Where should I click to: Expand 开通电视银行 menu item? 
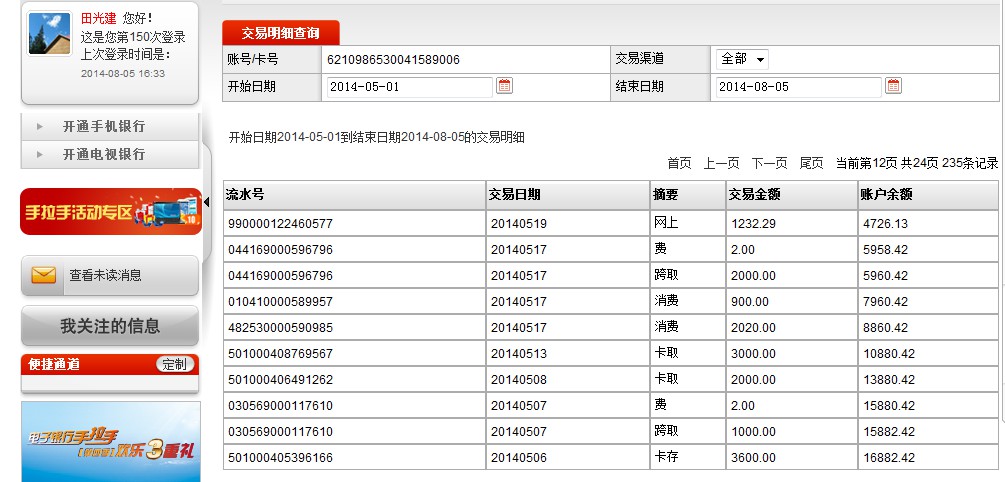(x=103, y=154)
